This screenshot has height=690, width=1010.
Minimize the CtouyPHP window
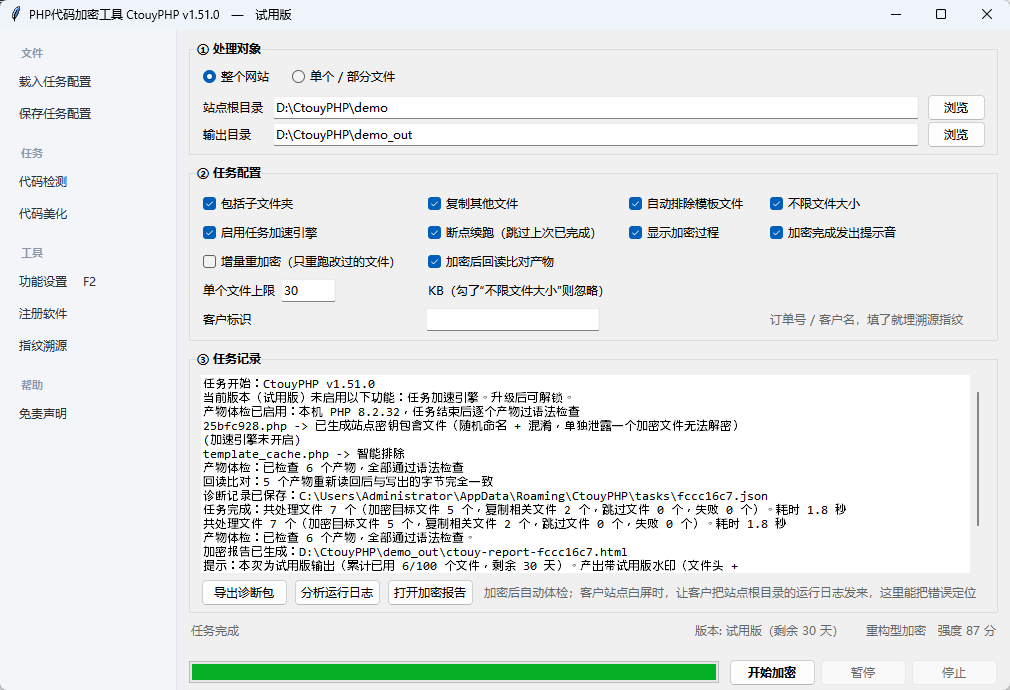[895, 14]
